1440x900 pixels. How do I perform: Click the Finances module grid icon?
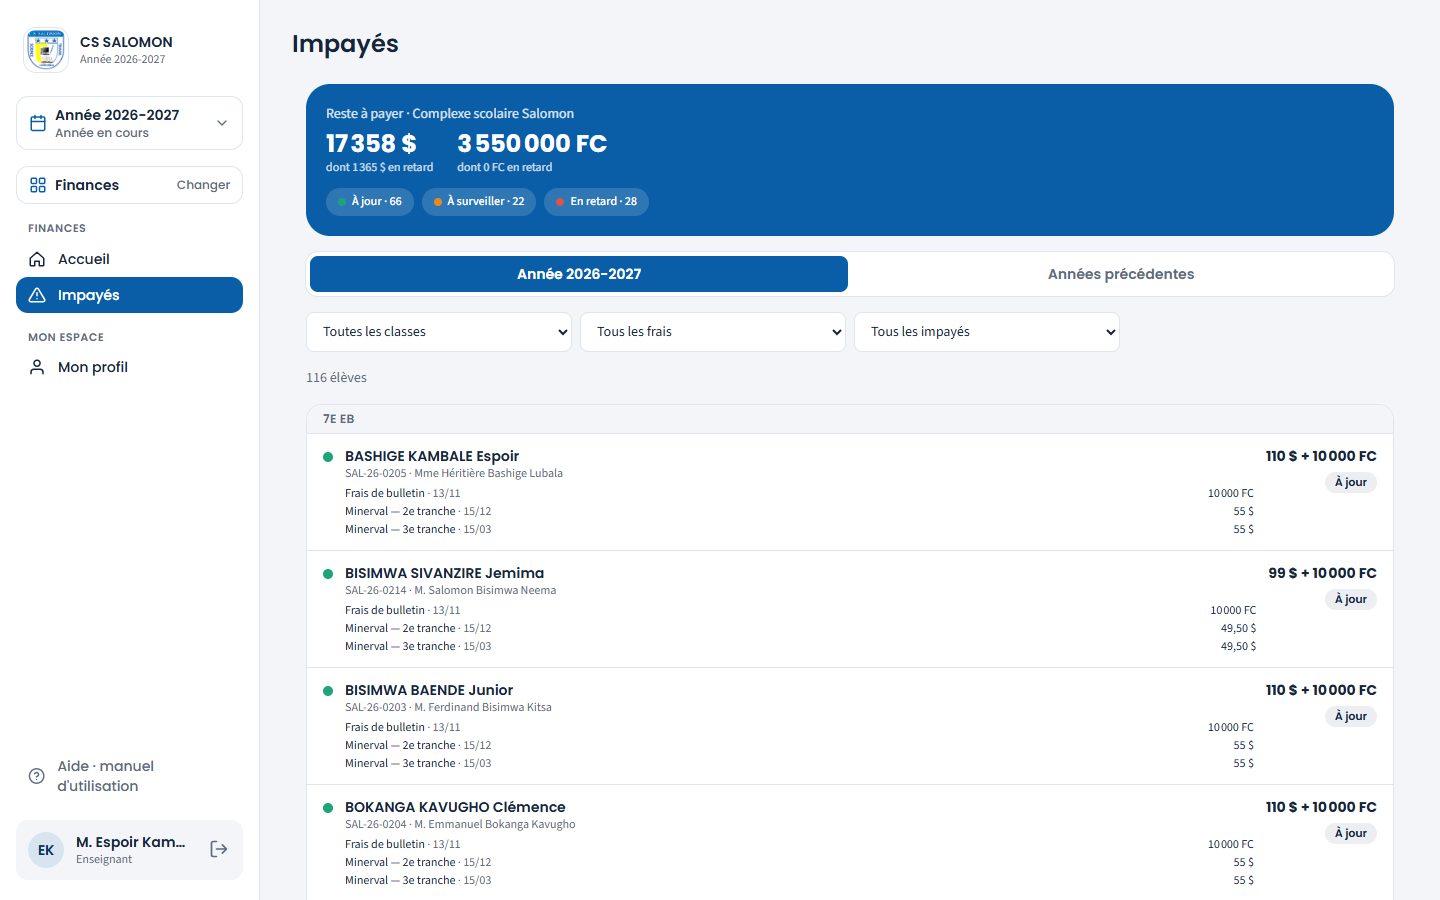pyautogui.click(x=38, y=185)
